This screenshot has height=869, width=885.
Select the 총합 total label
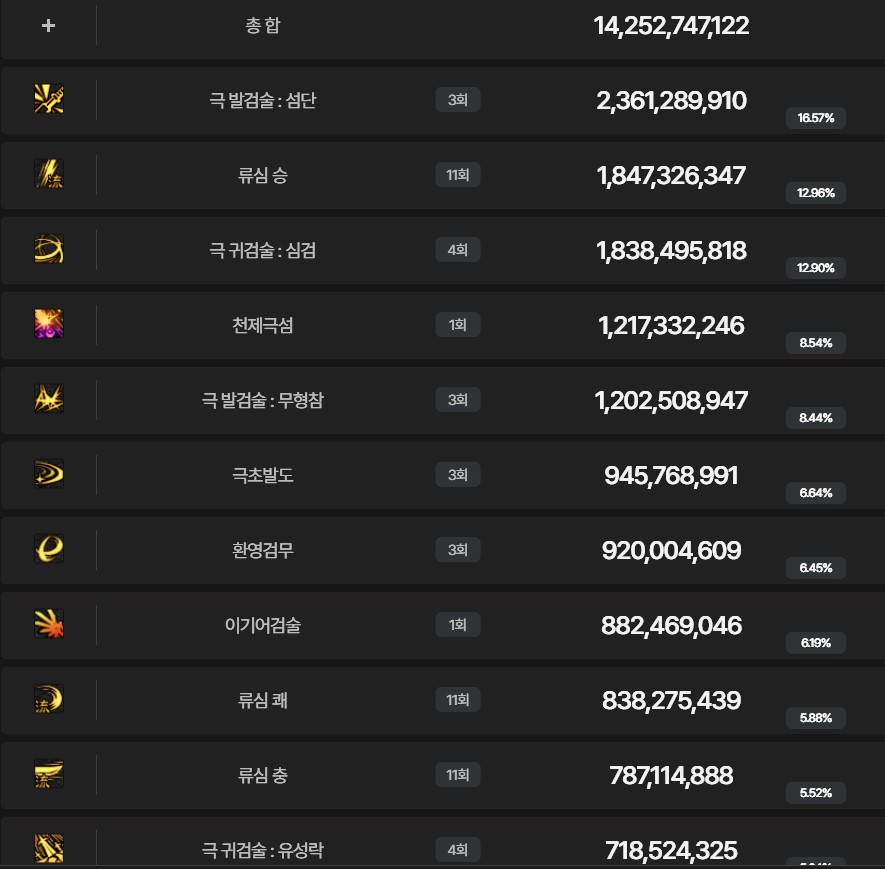click(x=263, y=25)
